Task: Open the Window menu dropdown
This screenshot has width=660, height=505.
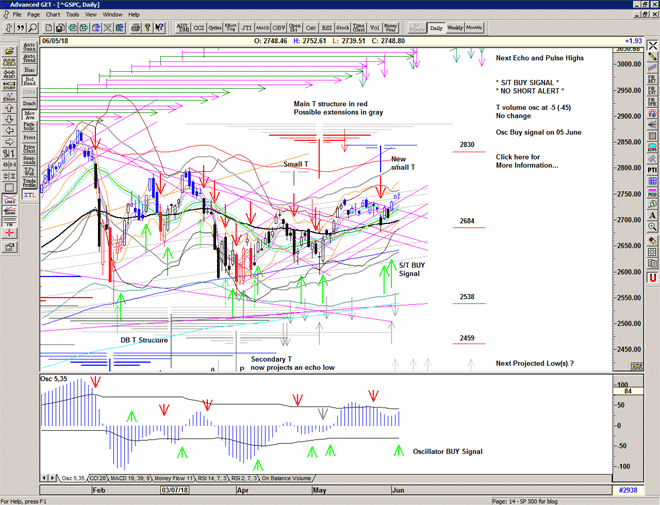Action: point(112,15)
